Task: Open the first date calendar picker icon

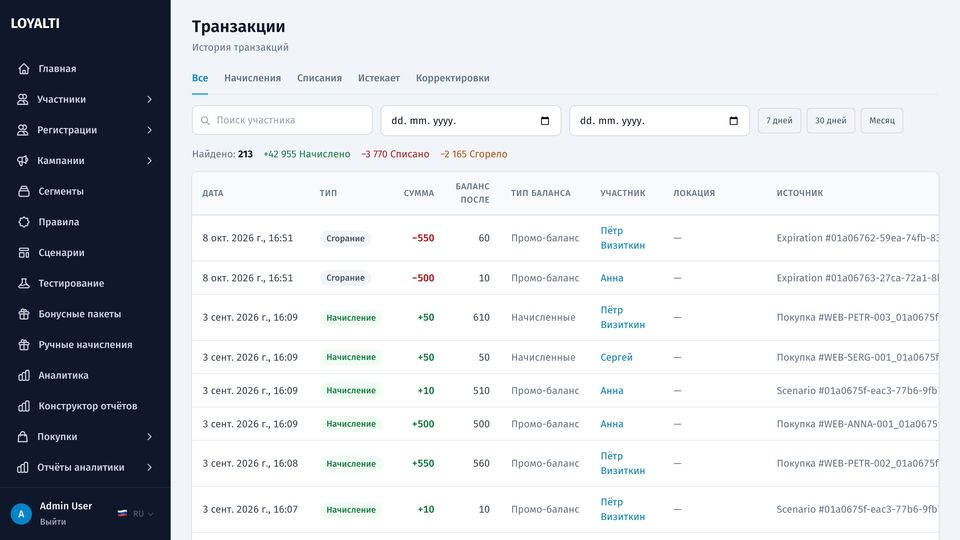Action: pos(545,121)
